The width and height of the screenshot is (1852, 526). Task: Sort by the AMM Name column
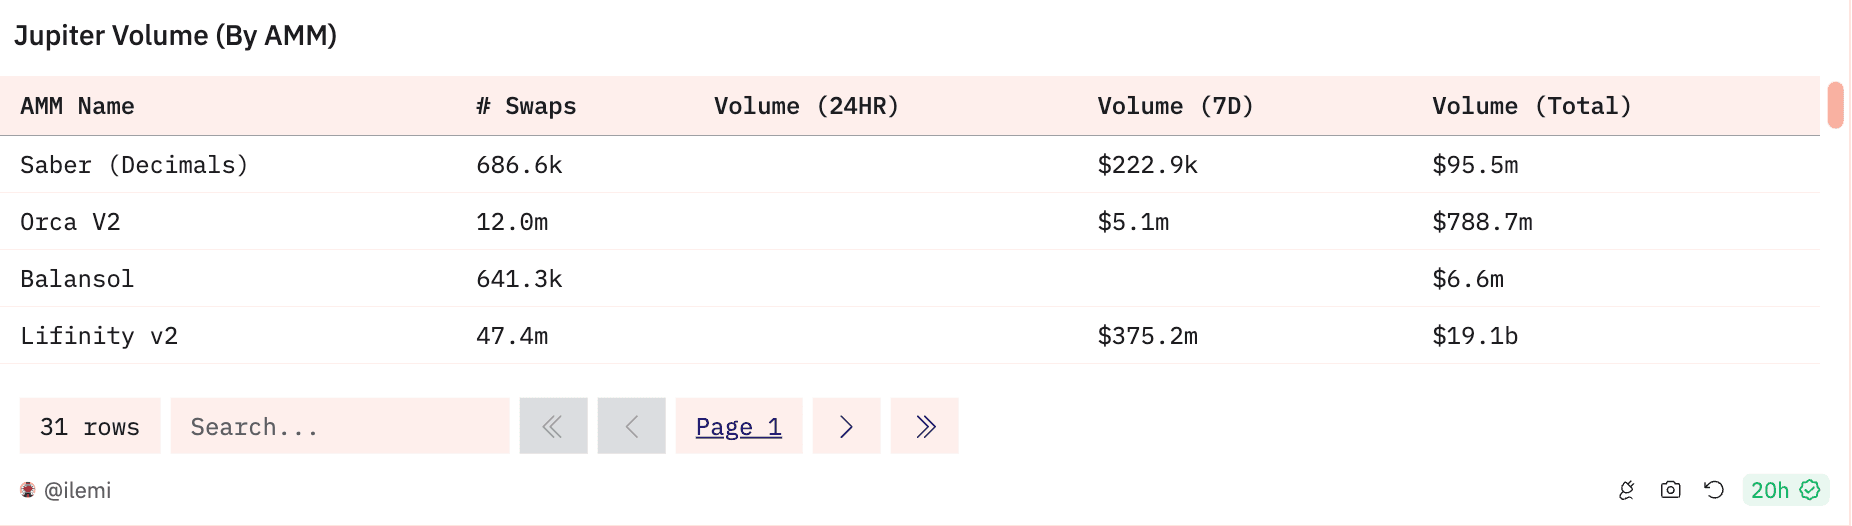[x=77, y=106]
